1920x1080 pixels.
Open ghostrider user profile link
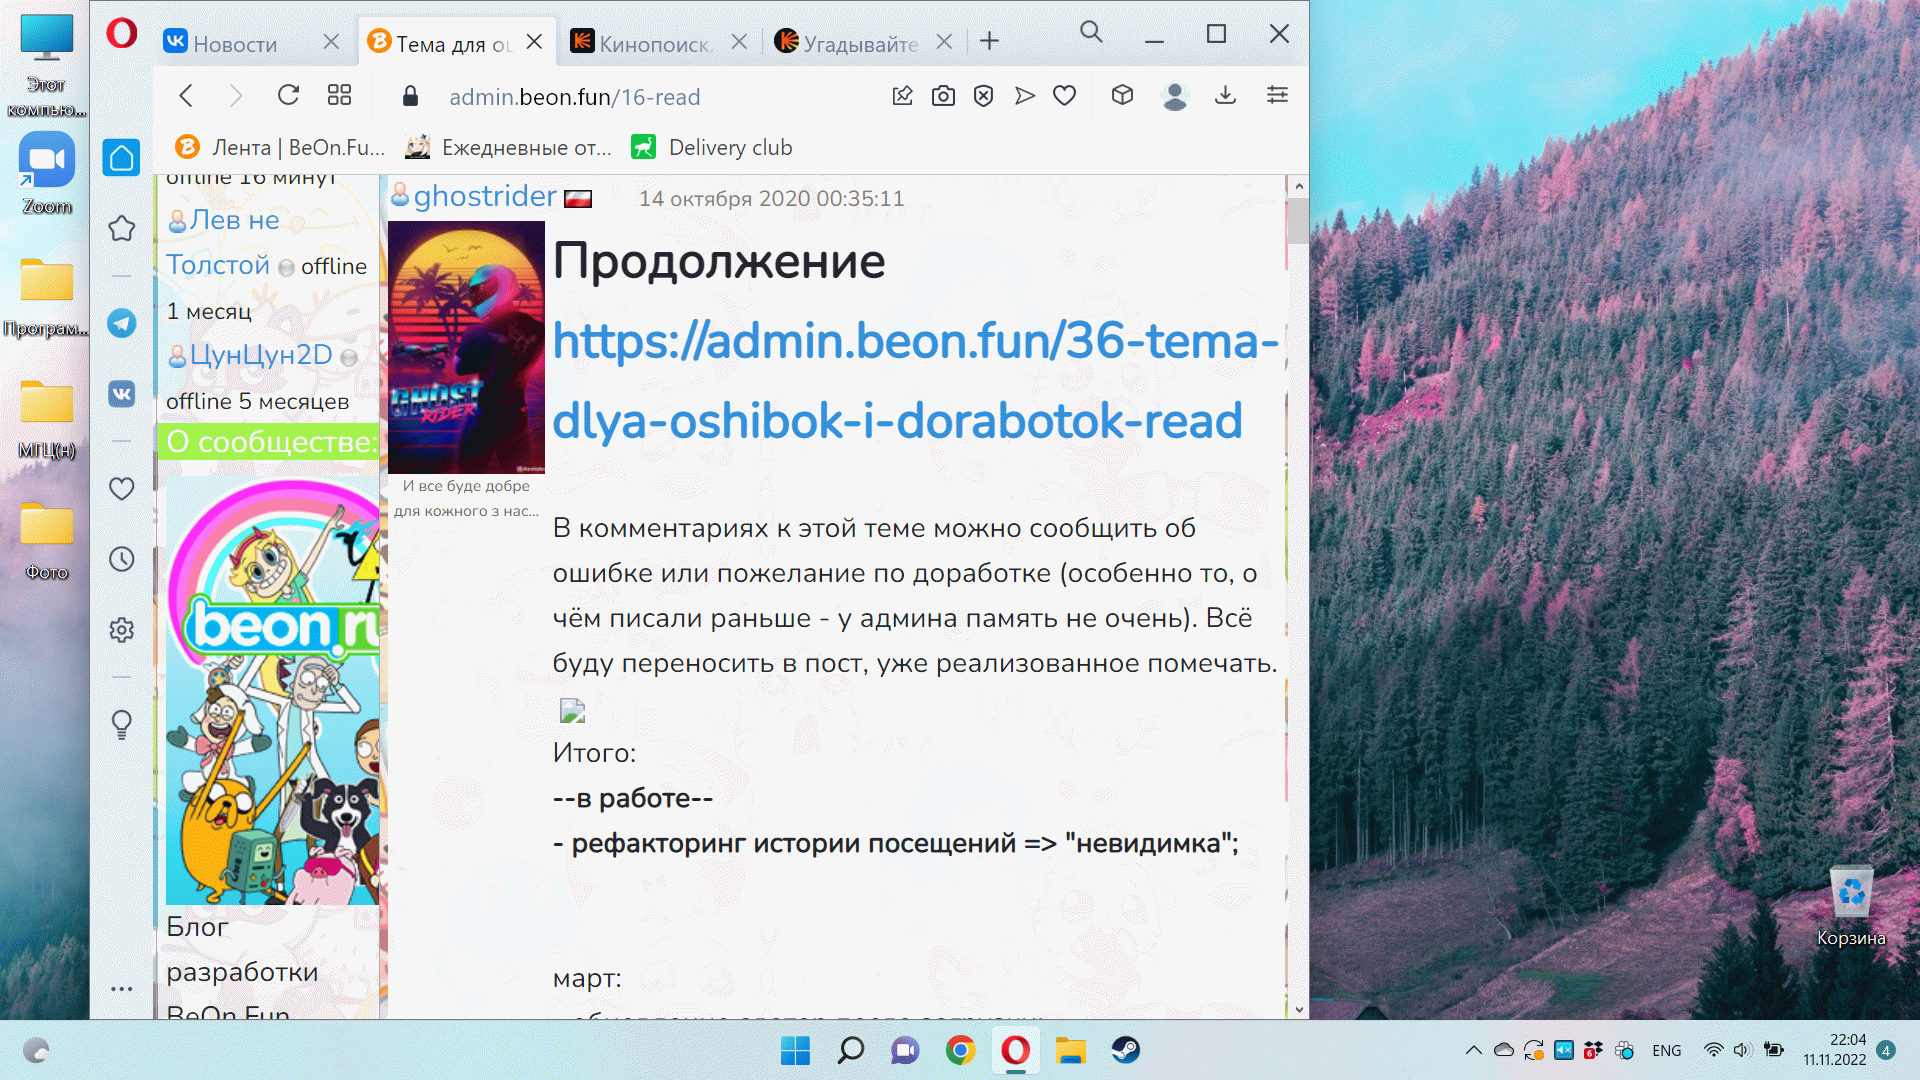click(484, 196)
